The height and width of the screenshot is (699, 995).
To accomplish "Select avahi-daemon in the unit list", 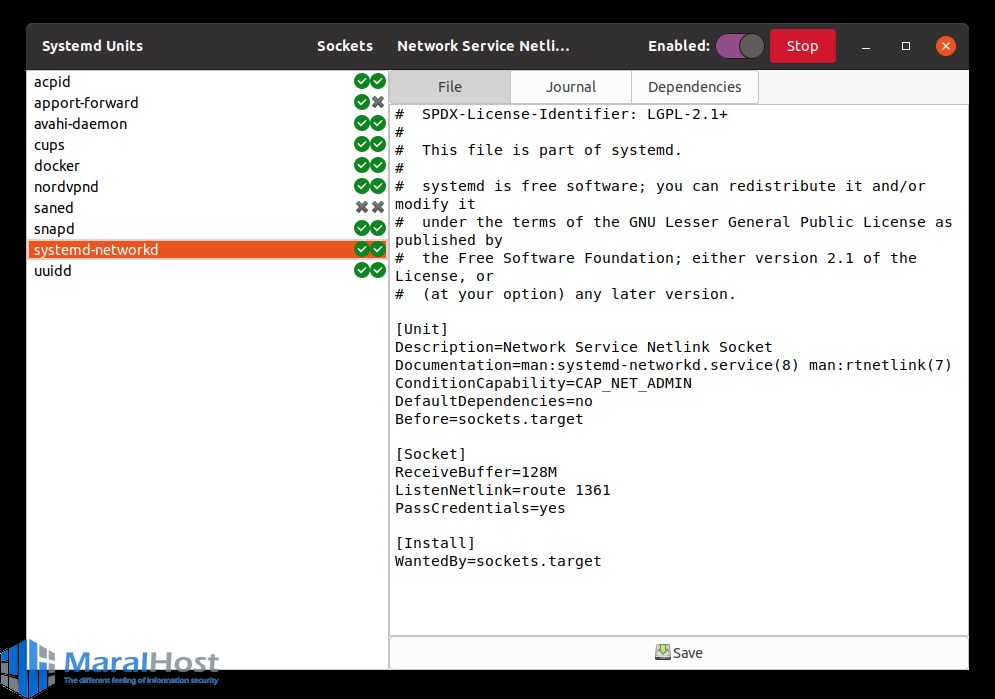I will click(x=80, y=123).
